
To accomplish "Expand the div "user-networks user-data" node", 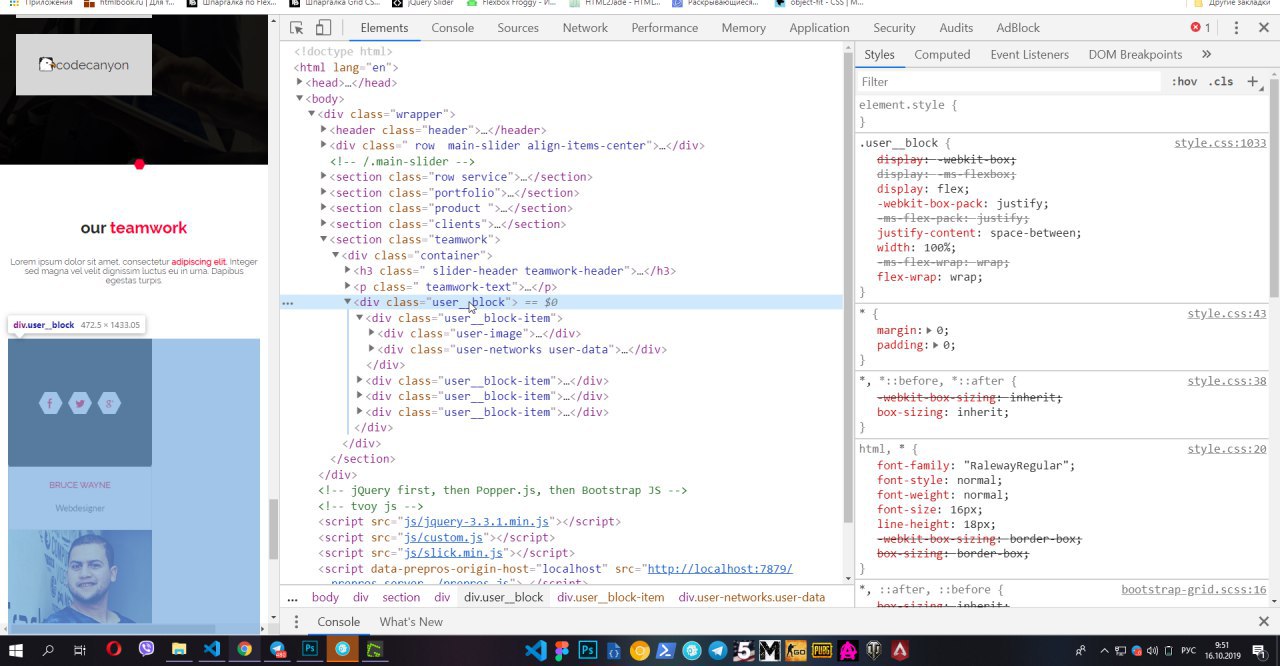I will (x=372, y=350).
